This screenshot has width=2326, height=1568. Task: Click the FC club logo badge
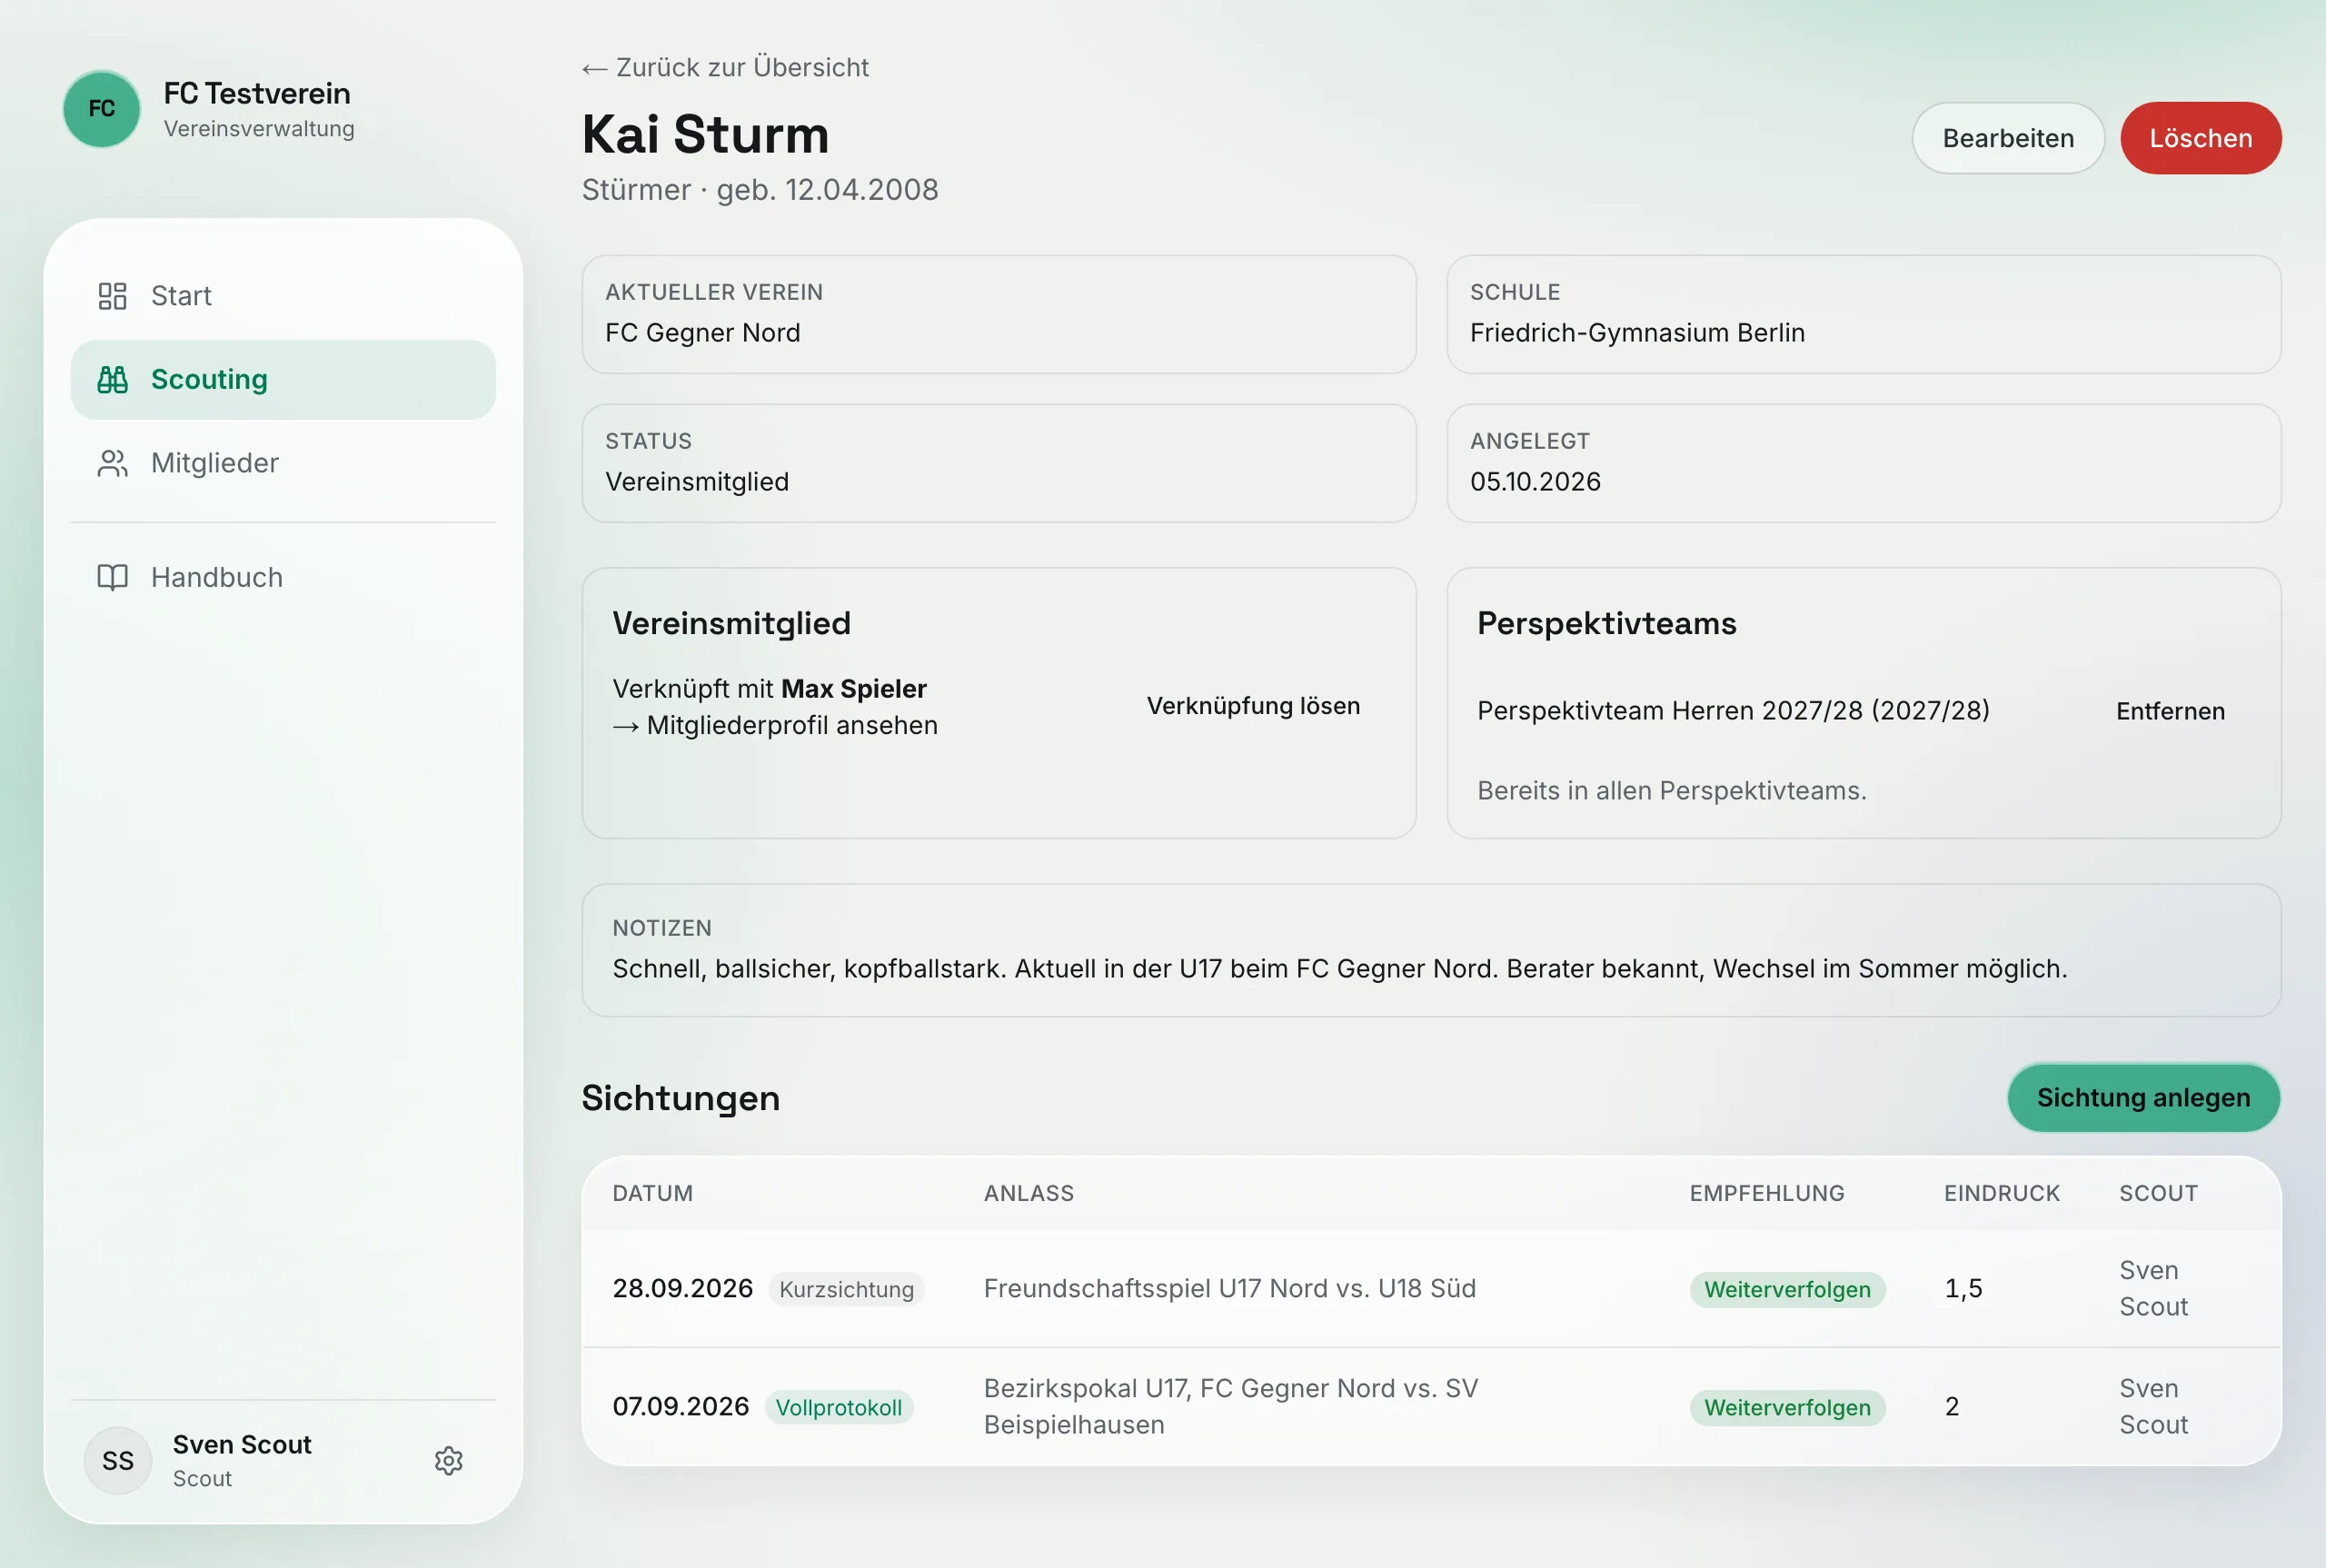101,109
